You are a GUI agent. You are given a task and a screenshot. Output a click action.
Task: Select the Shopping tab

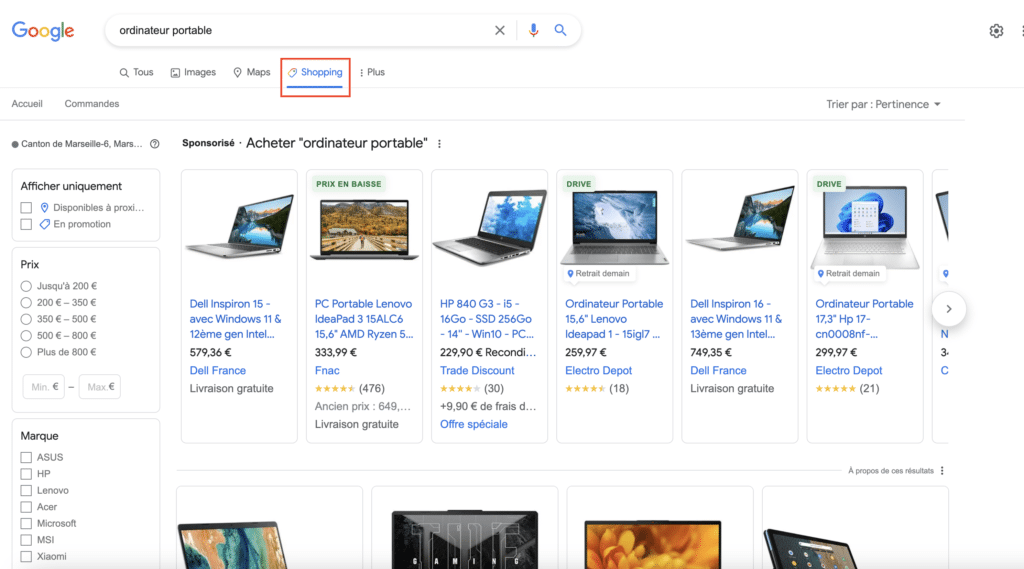coord(315,73)
